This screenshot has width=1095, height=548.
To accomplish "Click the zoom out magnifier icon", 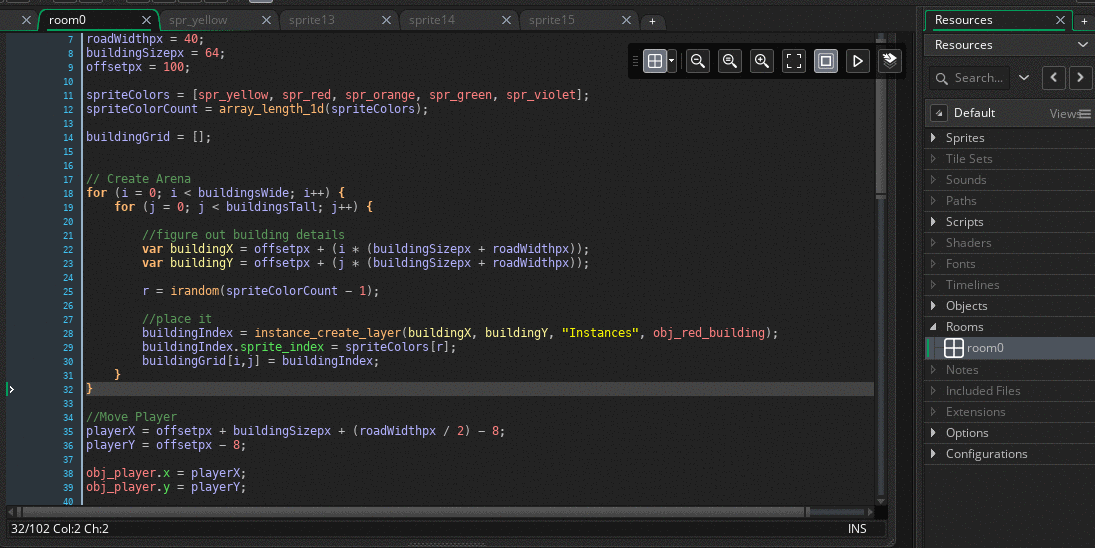I will [697, 61].
